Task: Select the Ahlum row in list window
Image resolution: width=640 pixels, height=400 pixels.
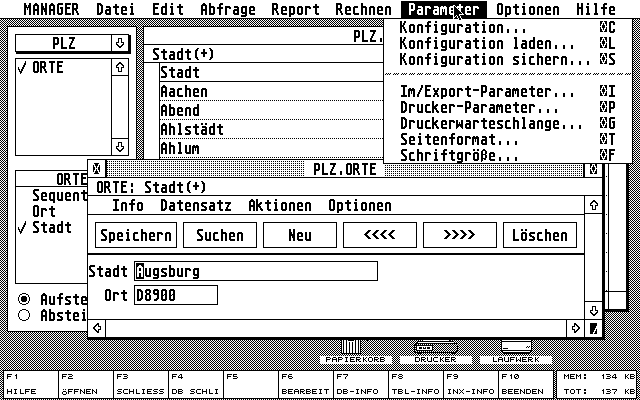Action: [x=271, y=148]
